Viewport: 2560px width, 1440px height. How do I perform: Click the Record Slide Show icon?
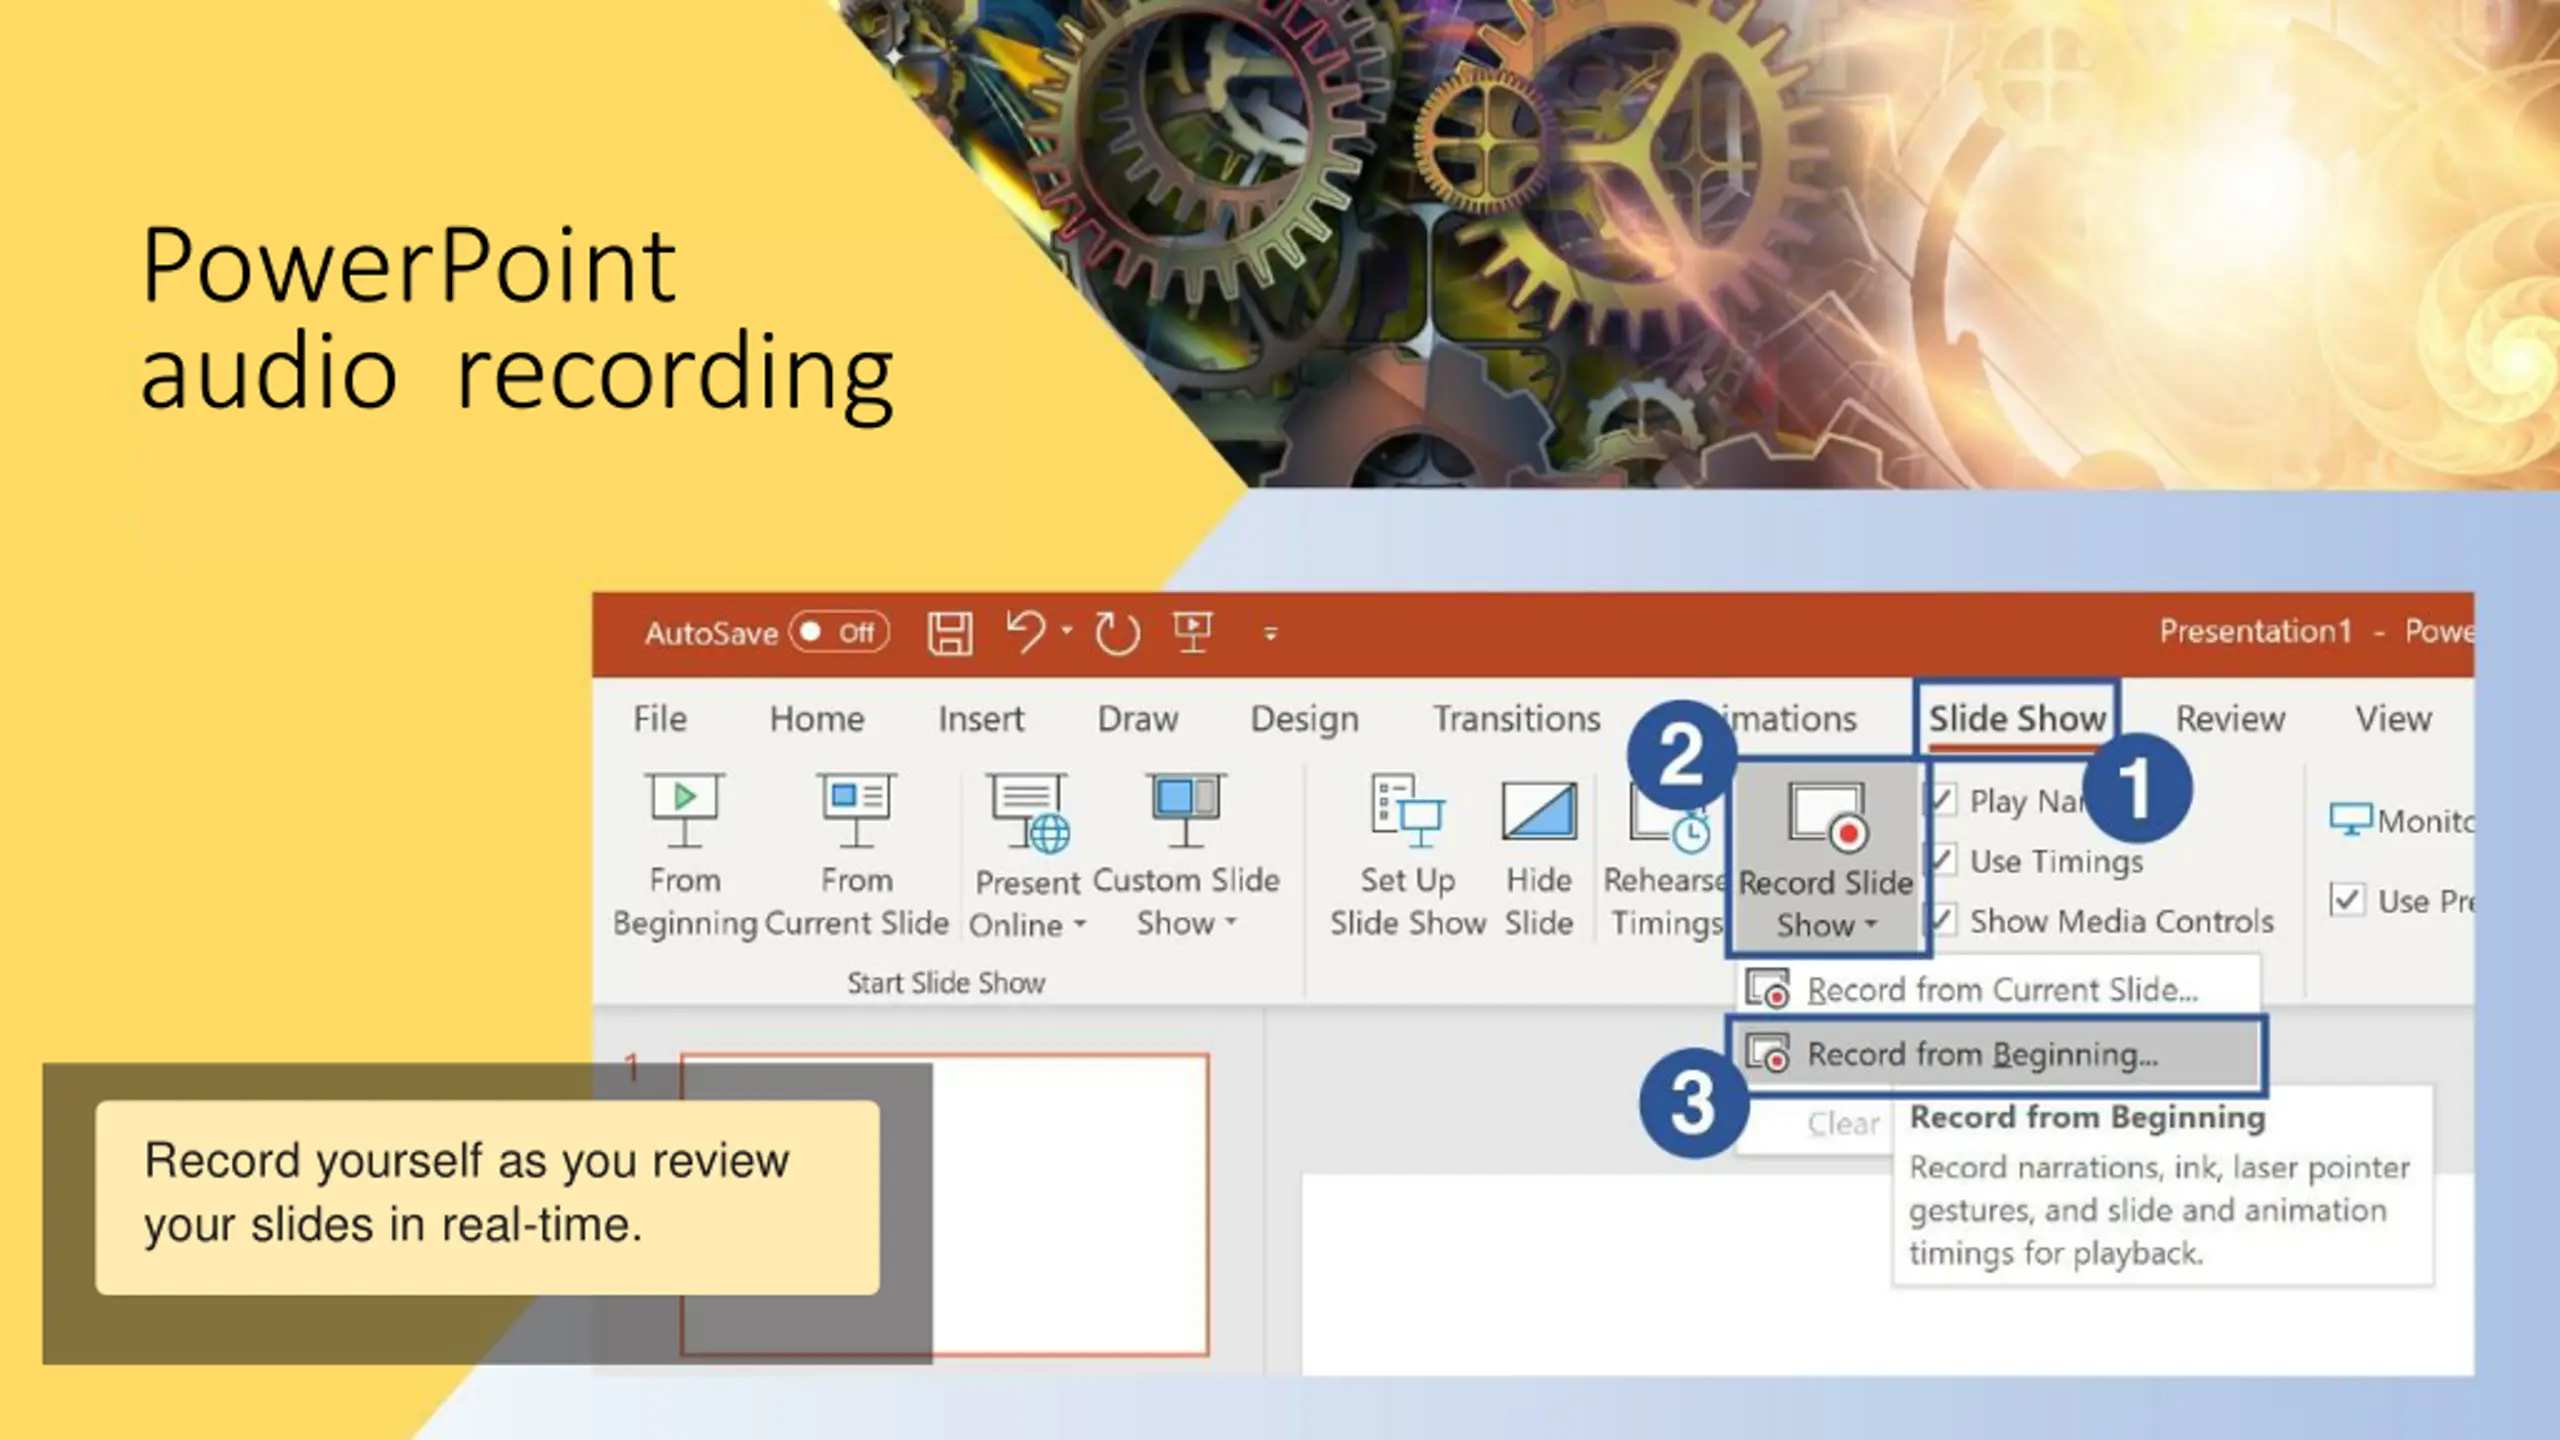pyautogui.click(x=1827, y=817)
